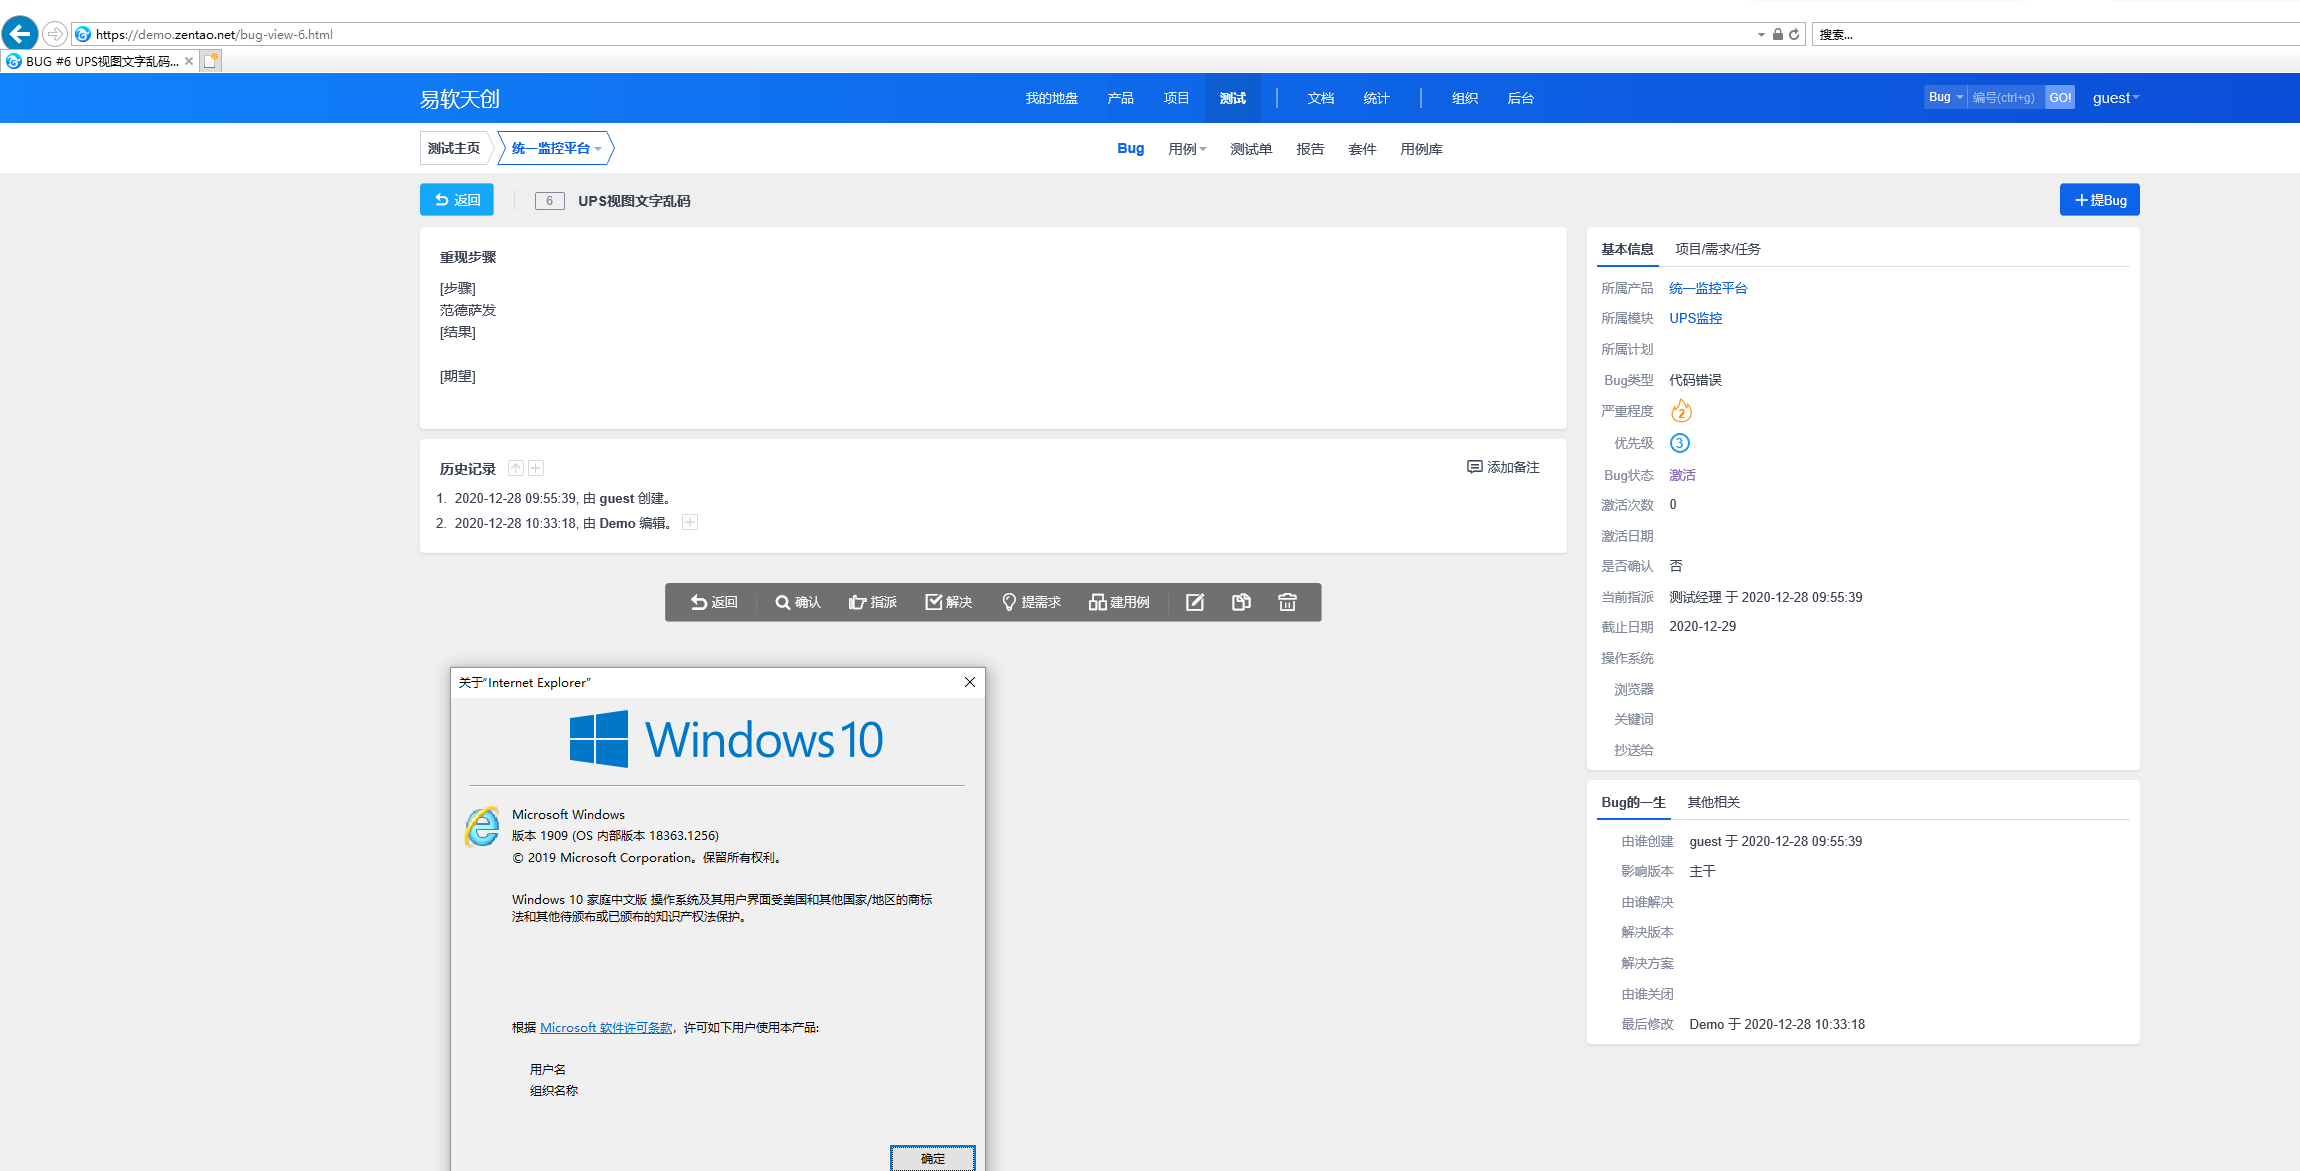Screen dimensions: 2300x1171
Task: Click the 建用例 create case icon
Action: click(x=1119, y=602)
